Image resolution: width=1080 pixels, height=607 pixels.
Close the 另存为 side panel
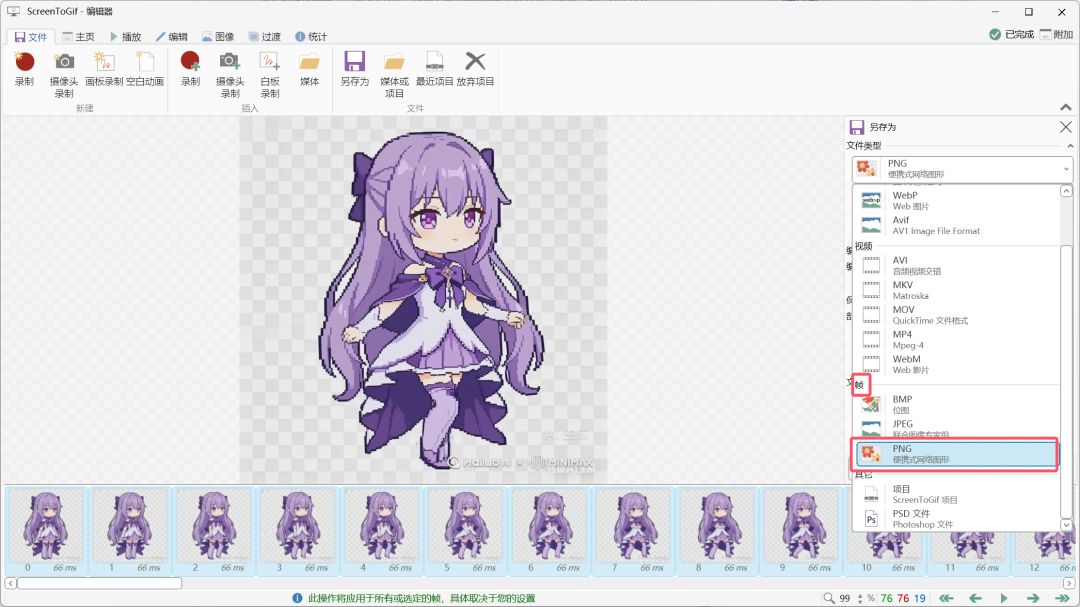[1066, 127]
